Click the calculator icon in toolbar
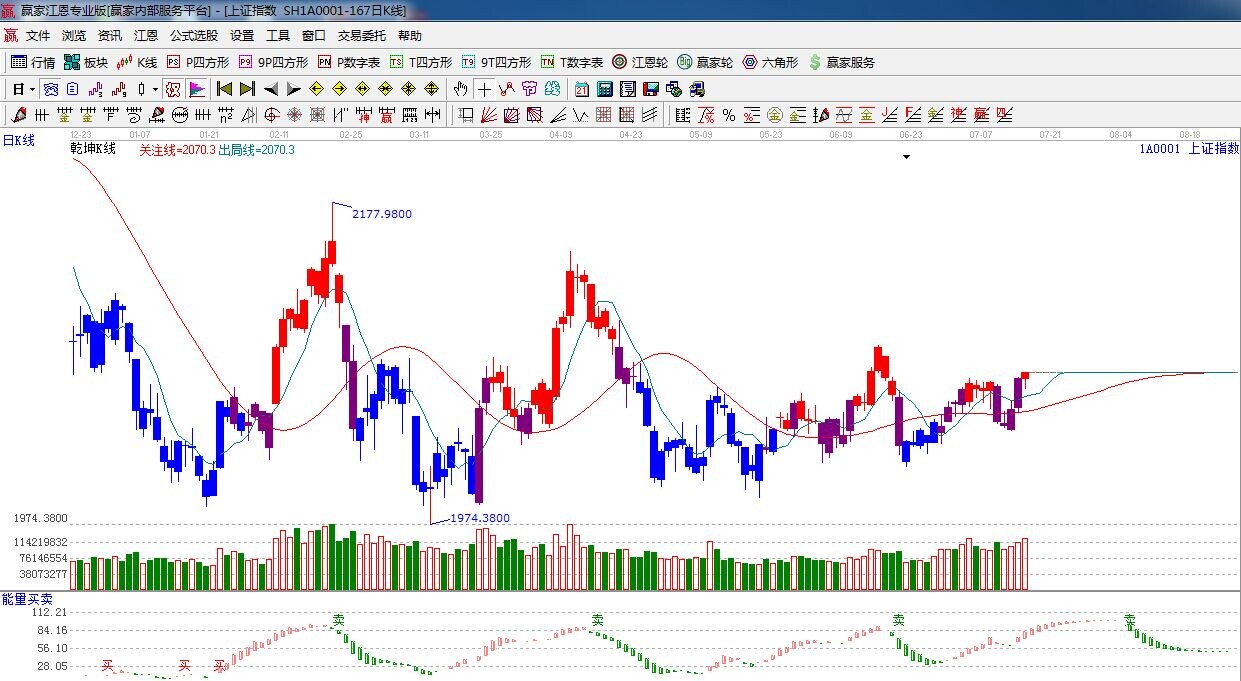Viewport: 1241px width, 681px height. (604, 89)
